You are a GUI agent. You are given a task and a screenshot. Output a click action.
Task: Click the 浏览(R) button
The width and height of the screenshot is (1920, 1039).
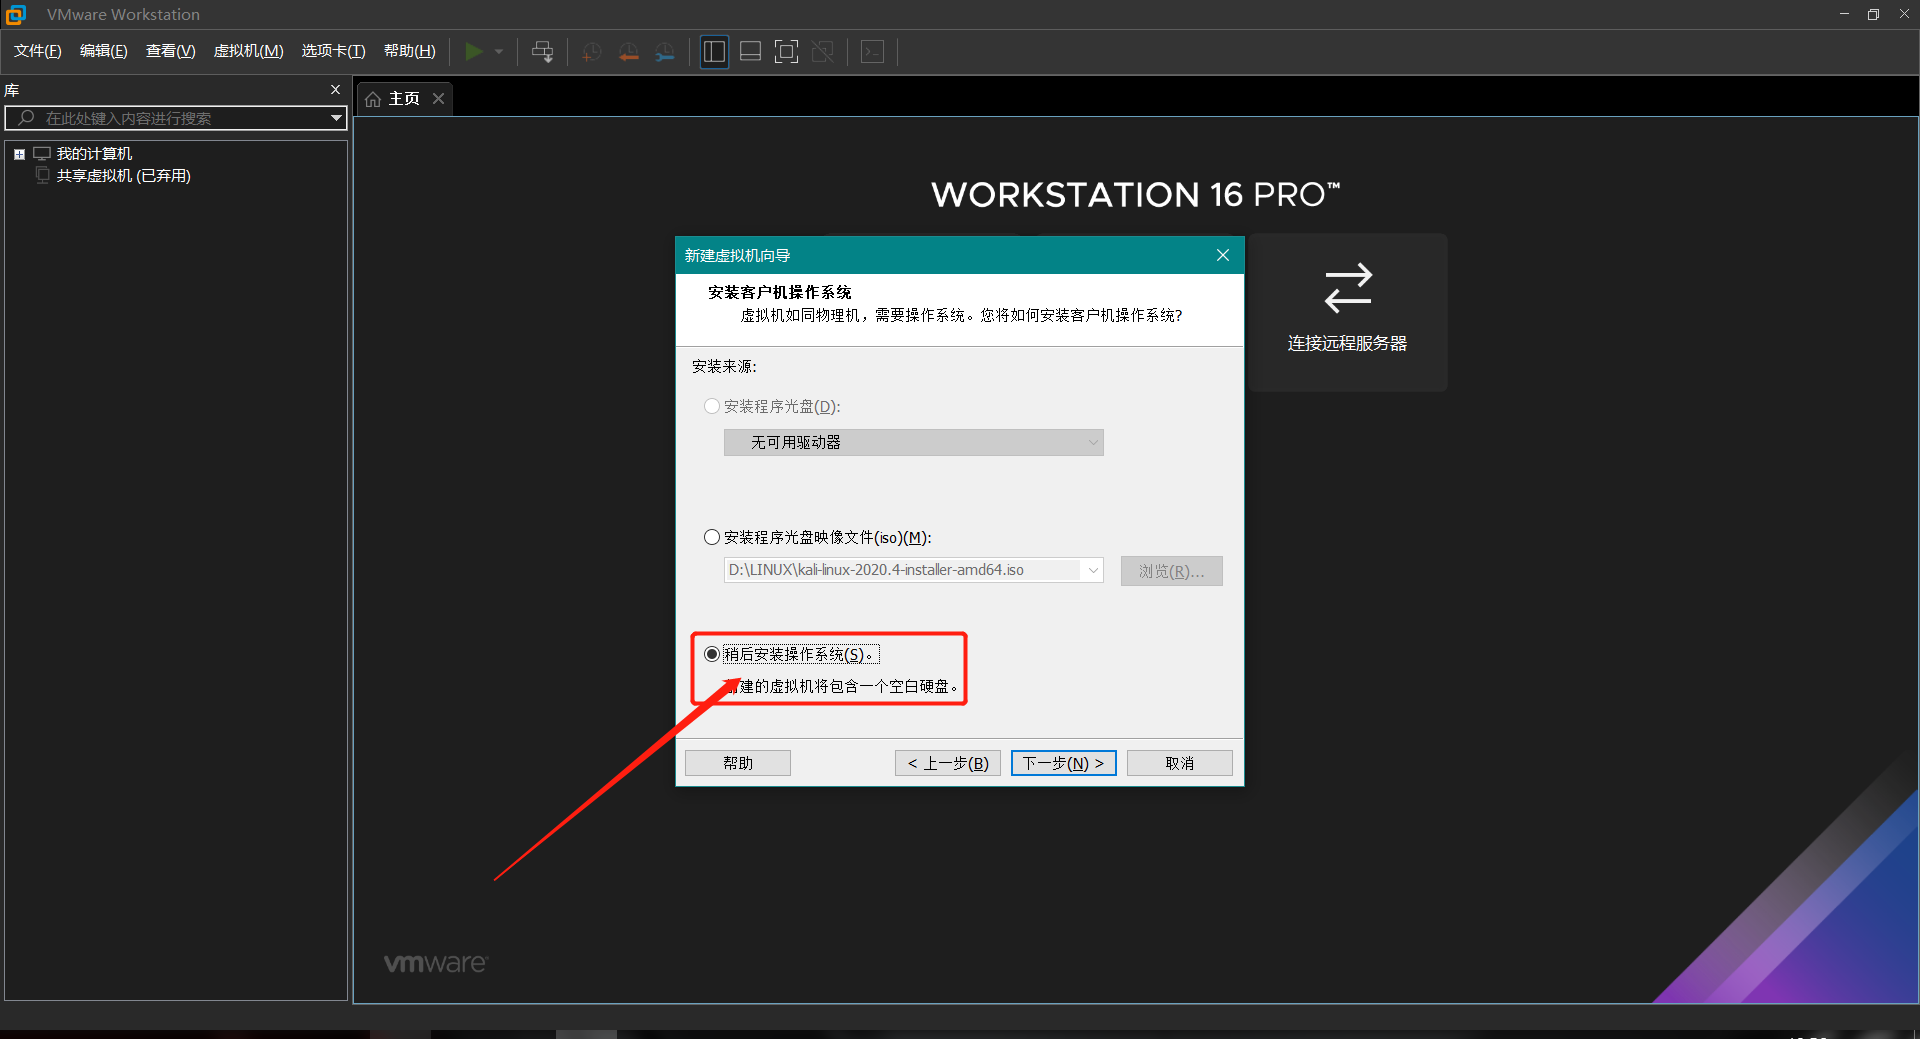click(1171, 570)
